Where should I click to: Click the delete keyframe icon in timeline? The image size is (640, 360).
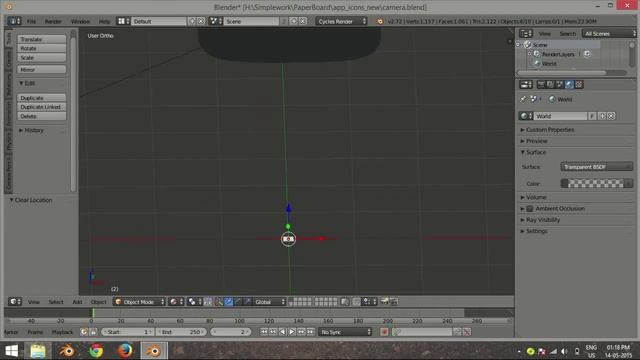pyautogui.click(x=467, y=332)
